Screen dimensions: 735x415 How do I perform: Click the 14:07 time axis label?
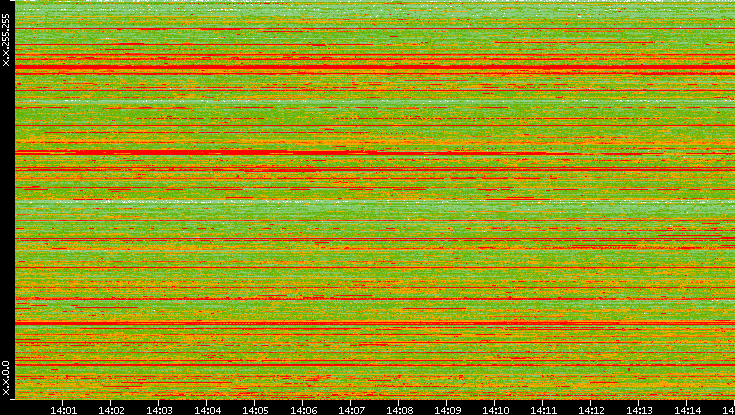(351, 410)
